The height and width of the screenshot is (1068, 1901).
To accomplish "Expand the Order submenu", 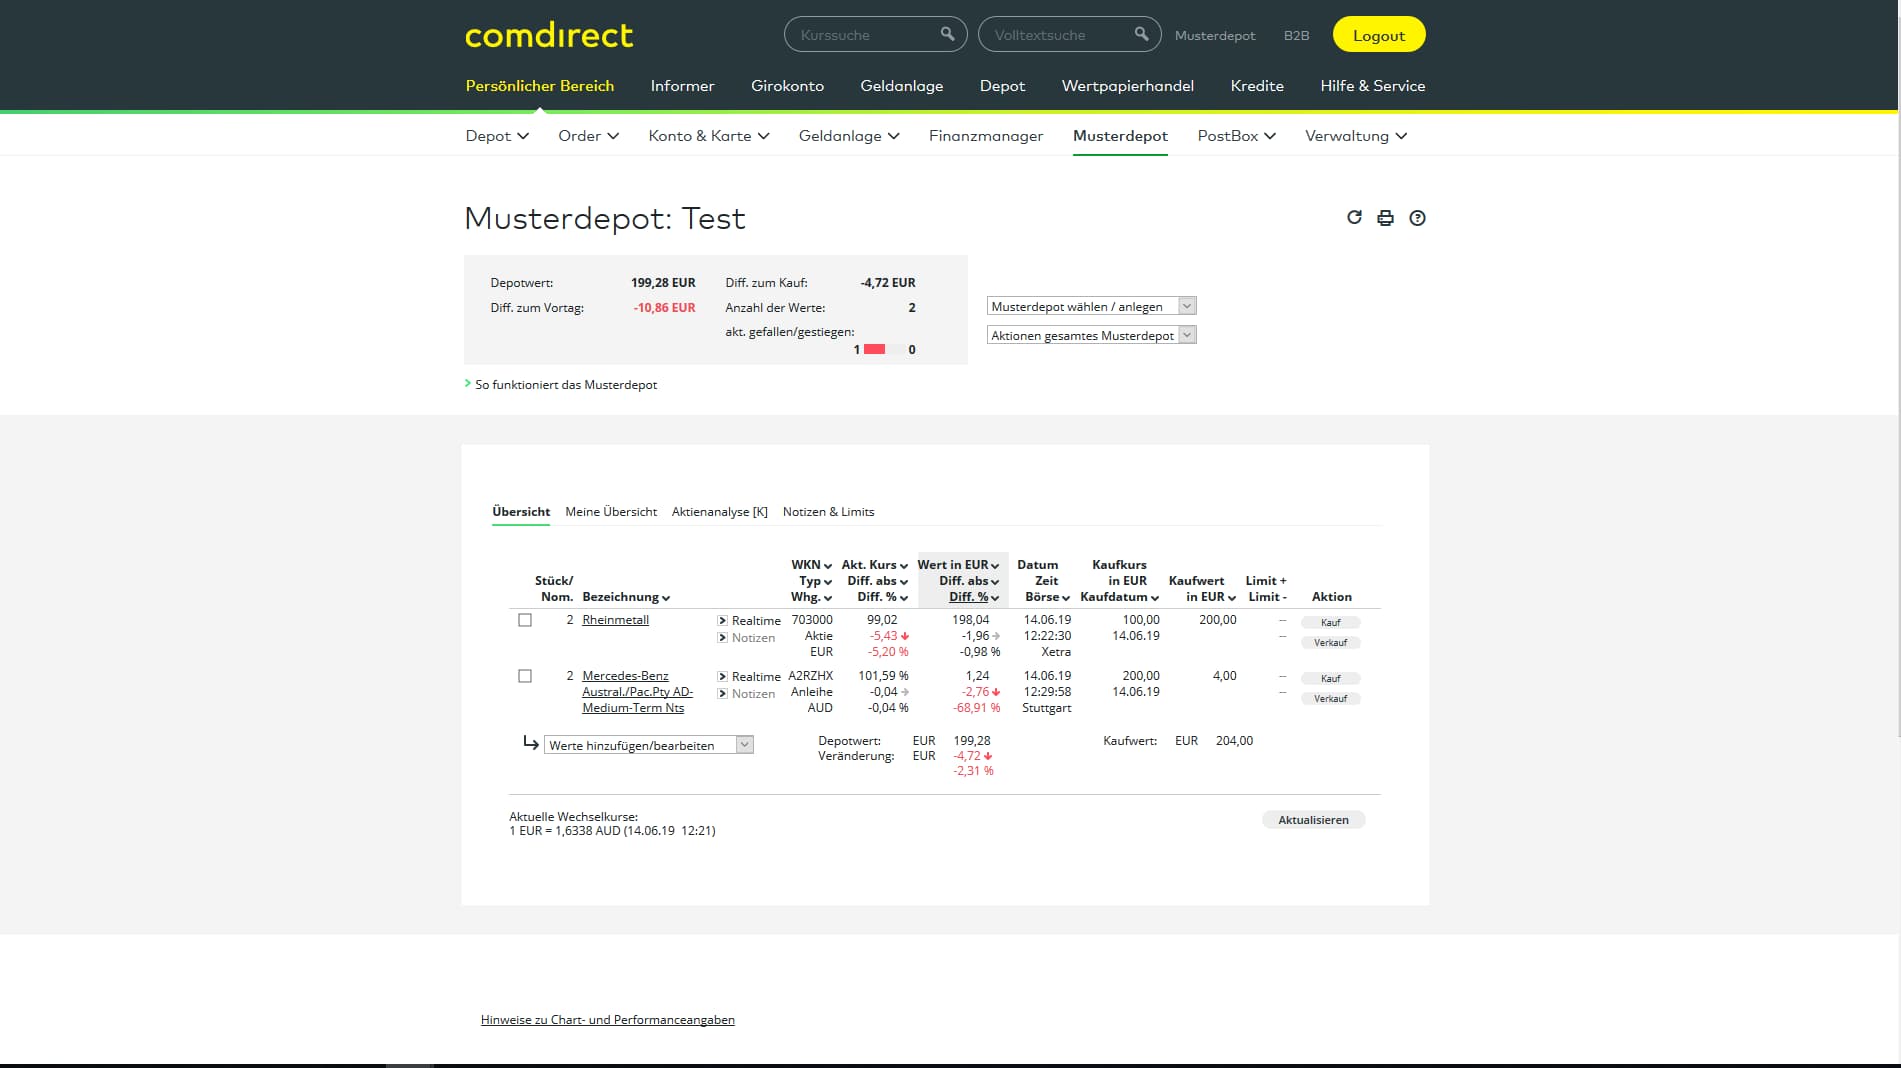I will pyautogui.click(x=588, y=136).
